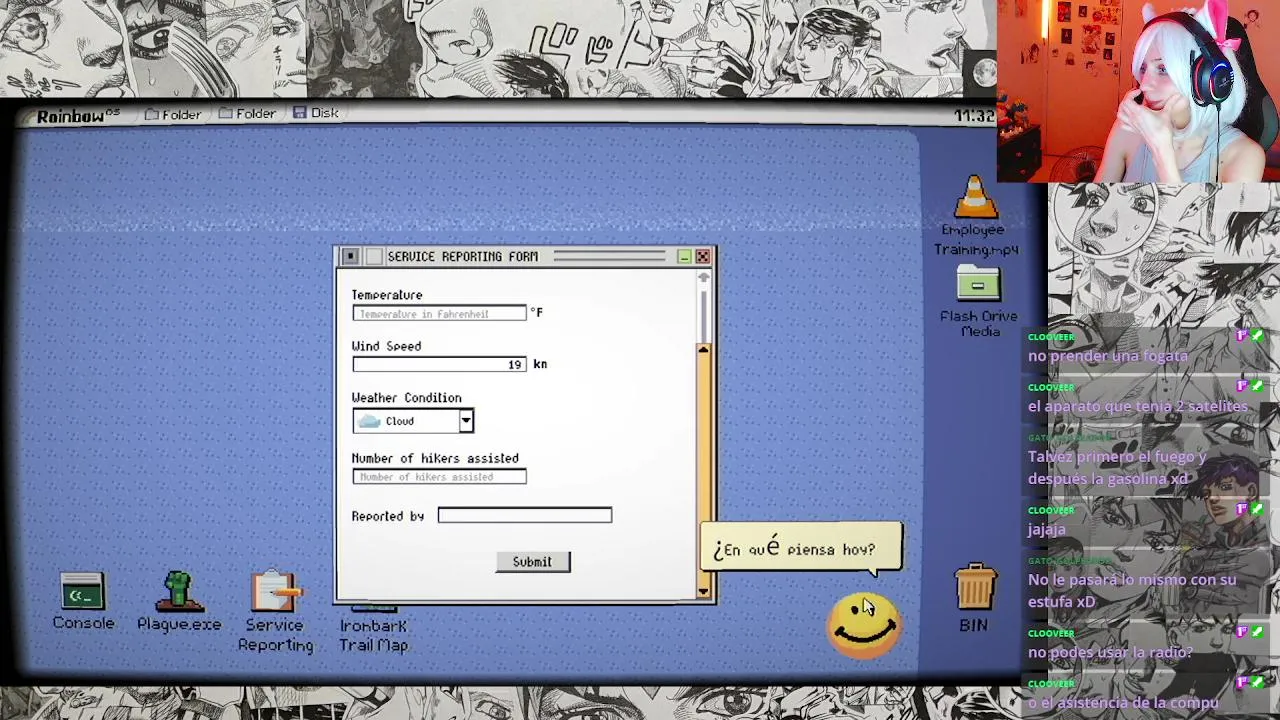Viewport: 1280px width, 720px height.
Task: Expand the Weather Condition dropdown arrow
Action: pyautogui.click(x=466, y=421)
